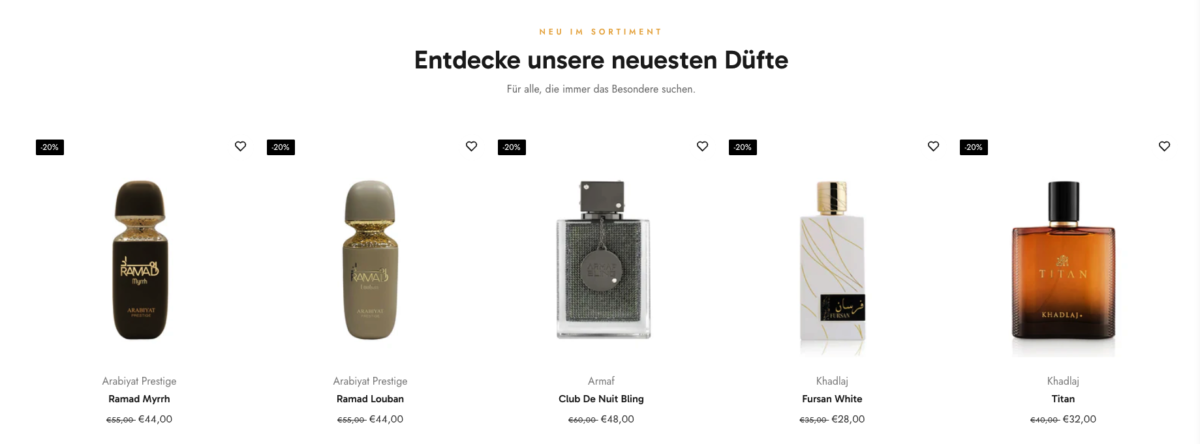Go to Club De Nuit Bling product page
1200x444 pixels.
click(601, 399)
